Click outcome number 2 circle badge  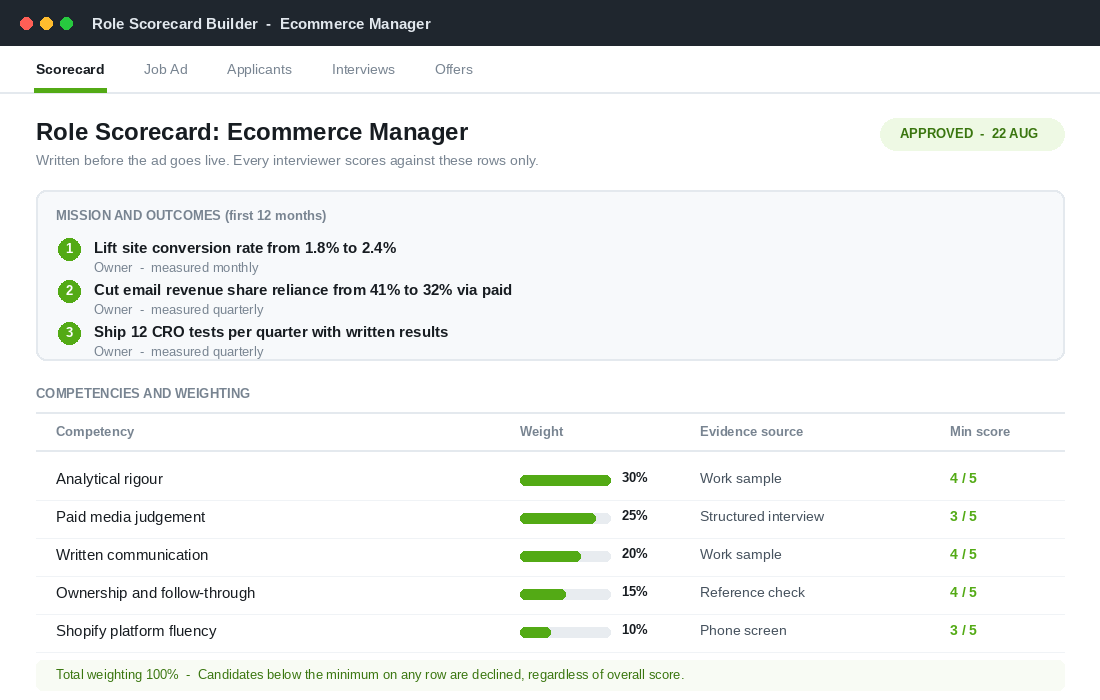(69, 290)
